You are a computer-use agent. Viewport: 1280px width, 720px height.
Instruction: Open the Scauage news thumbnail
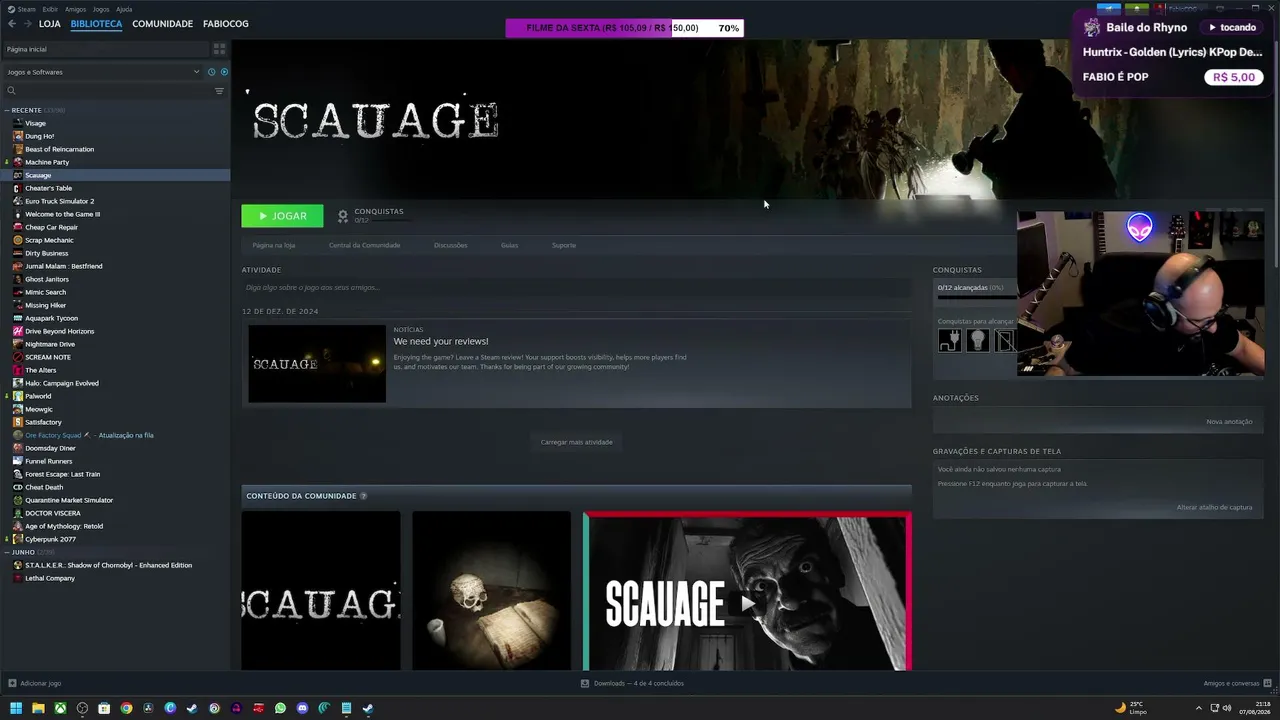(x=317, y=364)
